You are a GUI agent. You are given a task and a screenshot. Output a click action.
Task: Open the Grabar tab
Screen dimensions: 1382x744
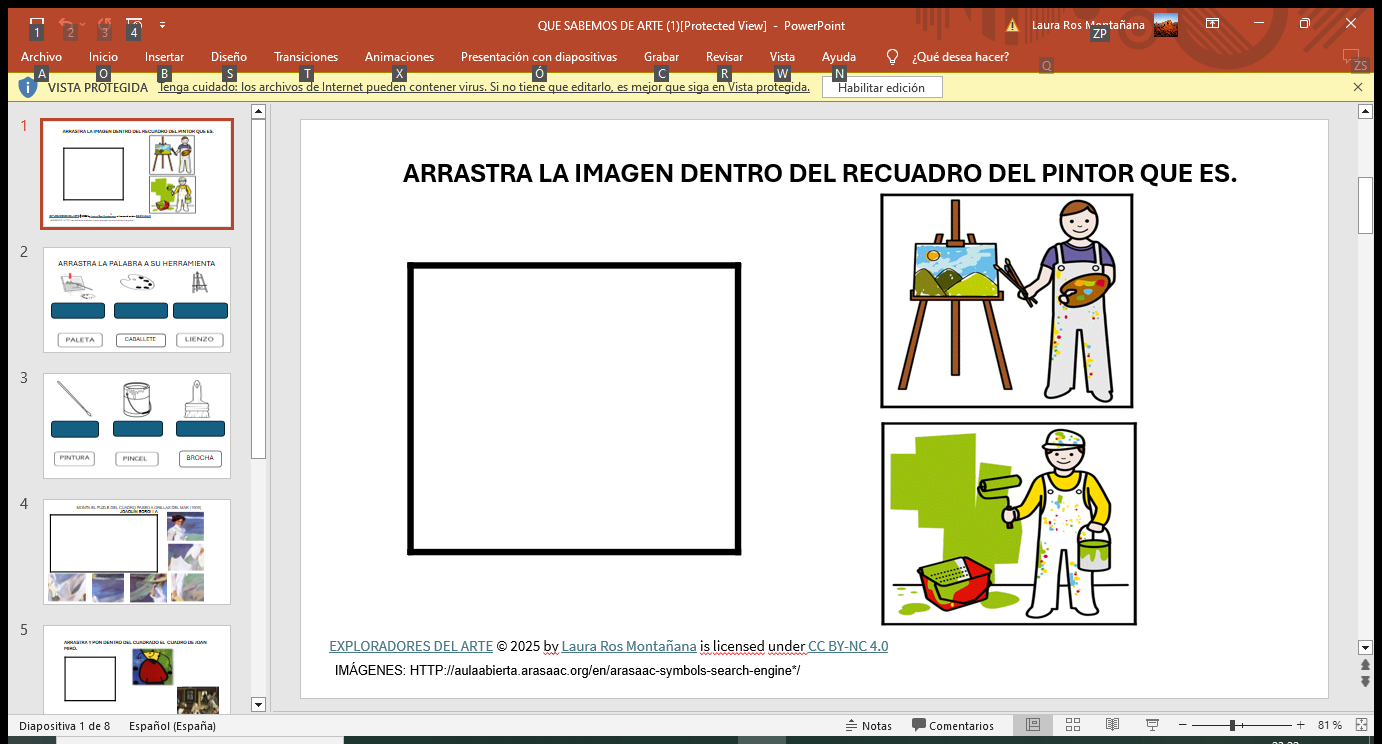click(661, 57)
